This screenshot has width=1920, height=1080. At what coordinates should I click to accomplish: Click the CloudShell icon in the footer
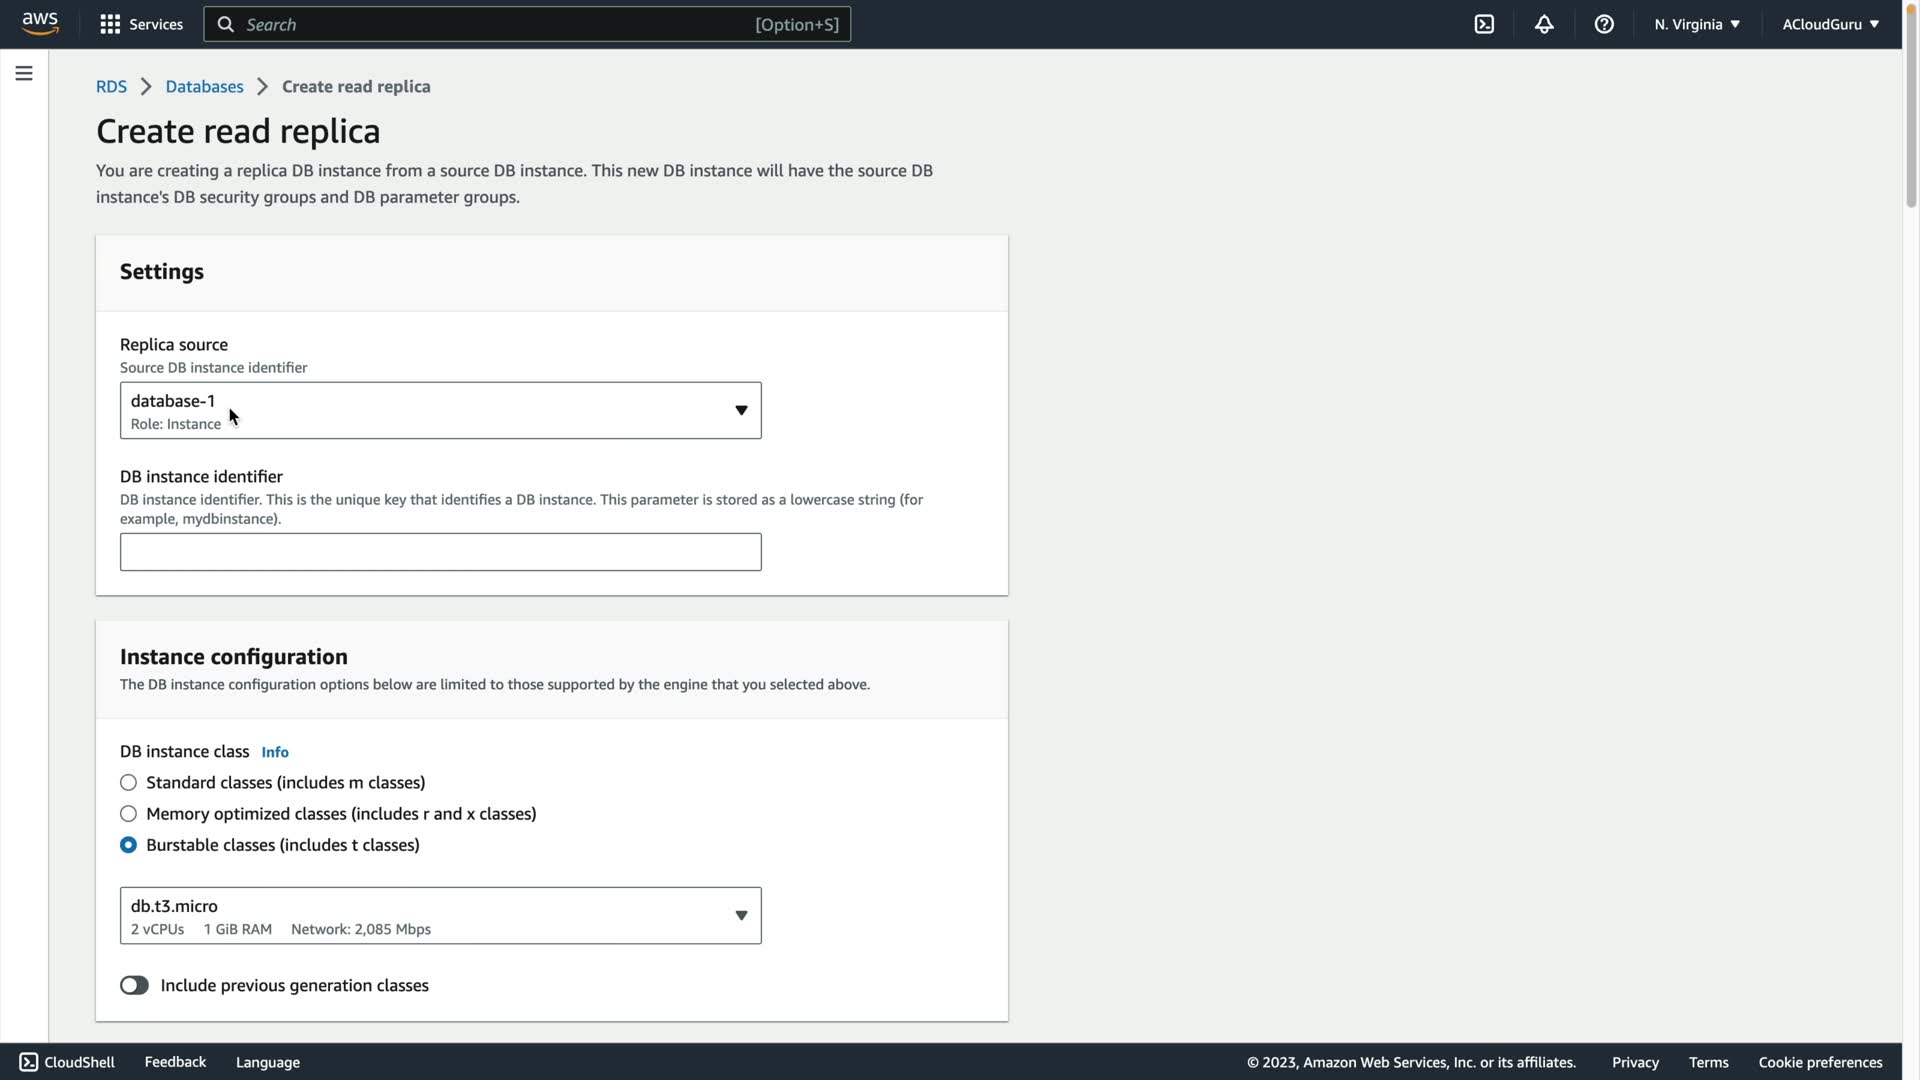pyautogui.click(x=29, y=1062)
